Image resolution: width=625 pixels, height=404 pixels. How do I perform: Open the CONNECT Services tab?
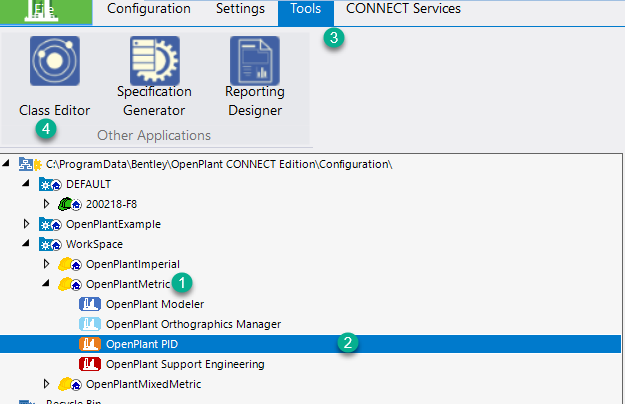click(403, 9)
